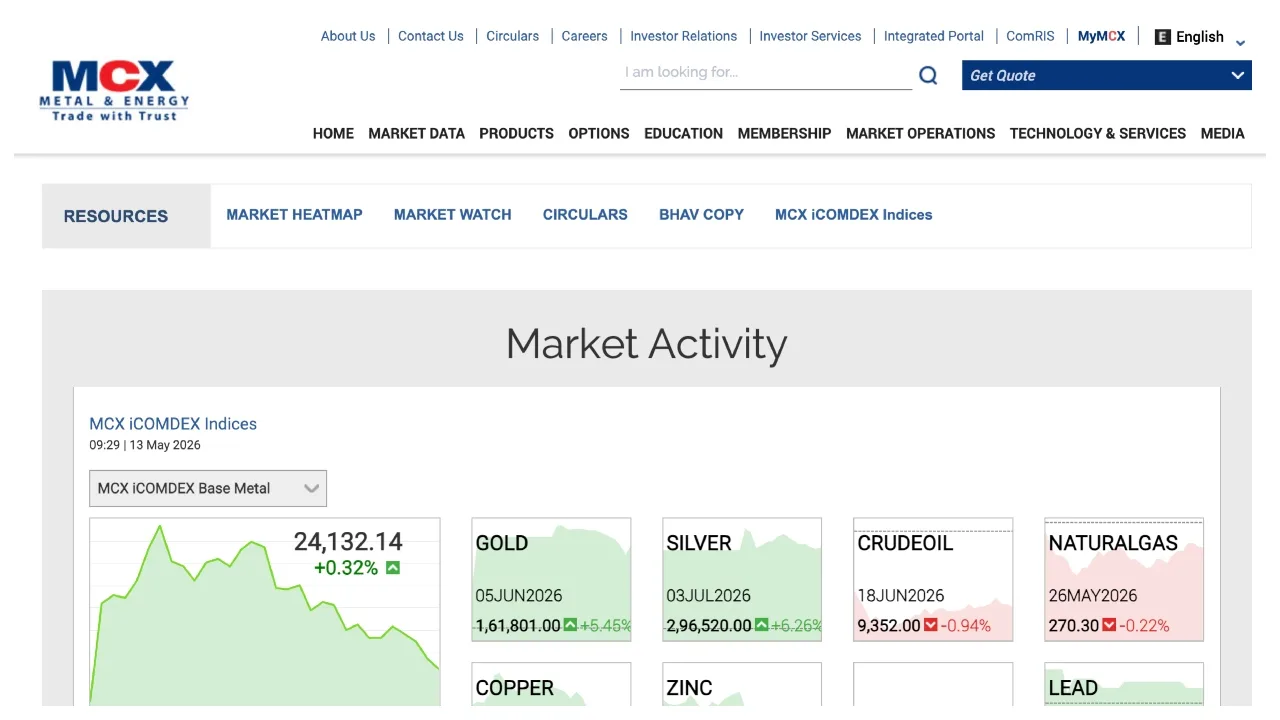This screenshot has width=1280, height=720.
Task: Select the ZINC commodity tile
Action: tap(742, 684)
